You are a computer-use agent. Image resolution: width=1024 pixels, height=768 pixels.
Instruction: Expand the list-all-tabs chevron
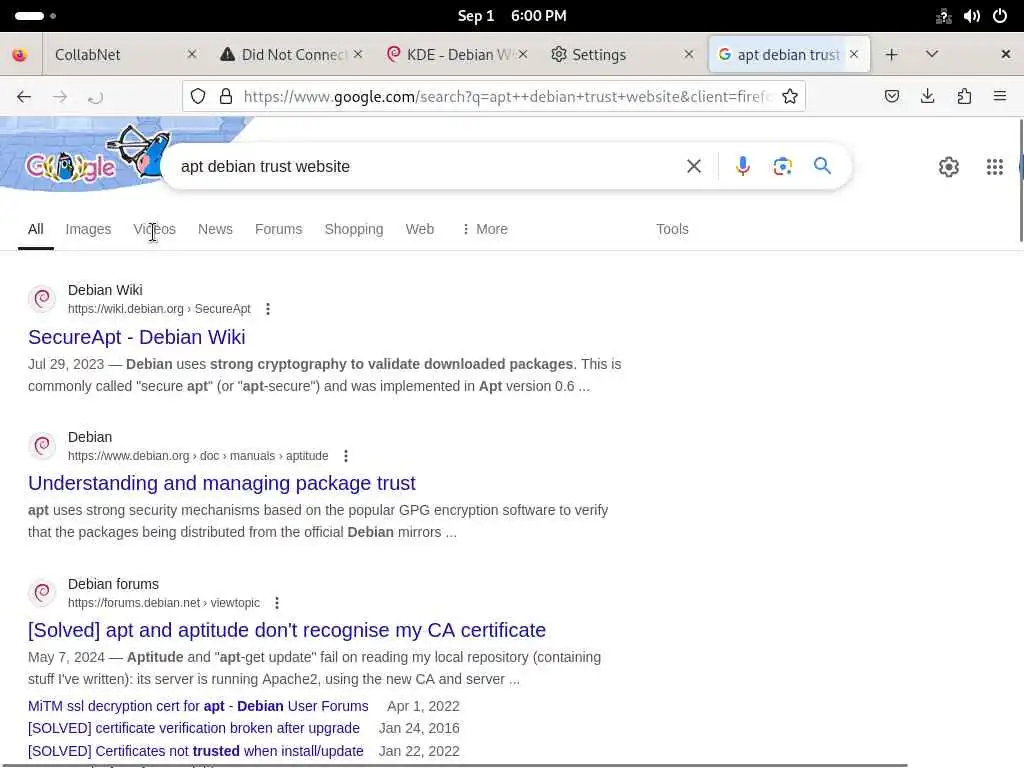(x=932, y=54)
